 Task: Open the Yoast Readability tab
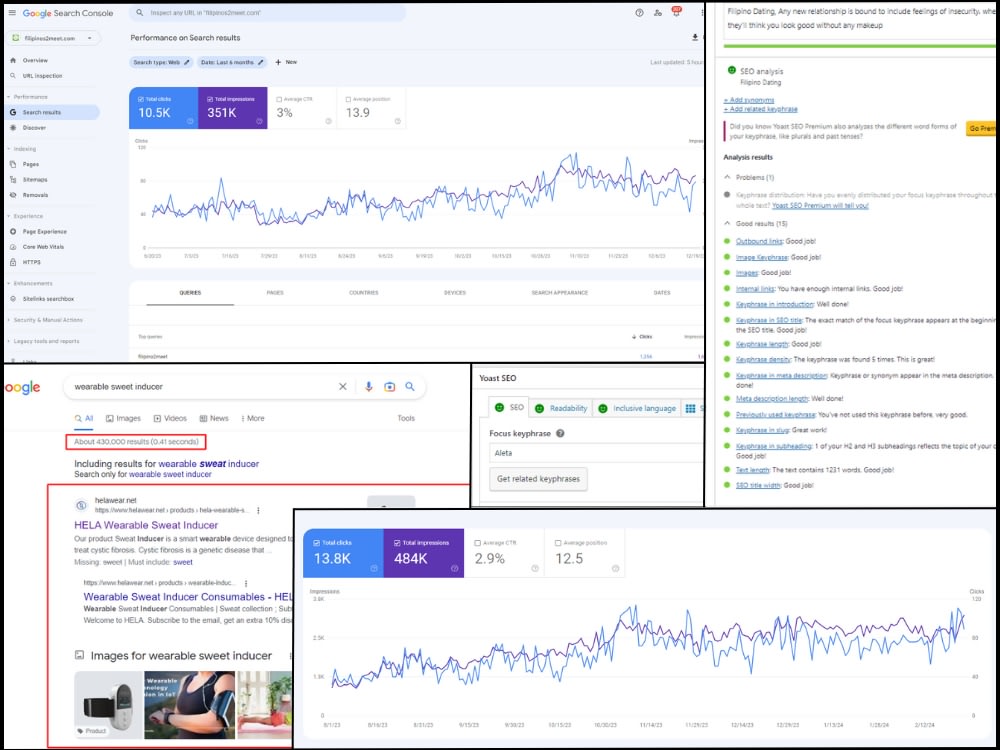point(561,408)
